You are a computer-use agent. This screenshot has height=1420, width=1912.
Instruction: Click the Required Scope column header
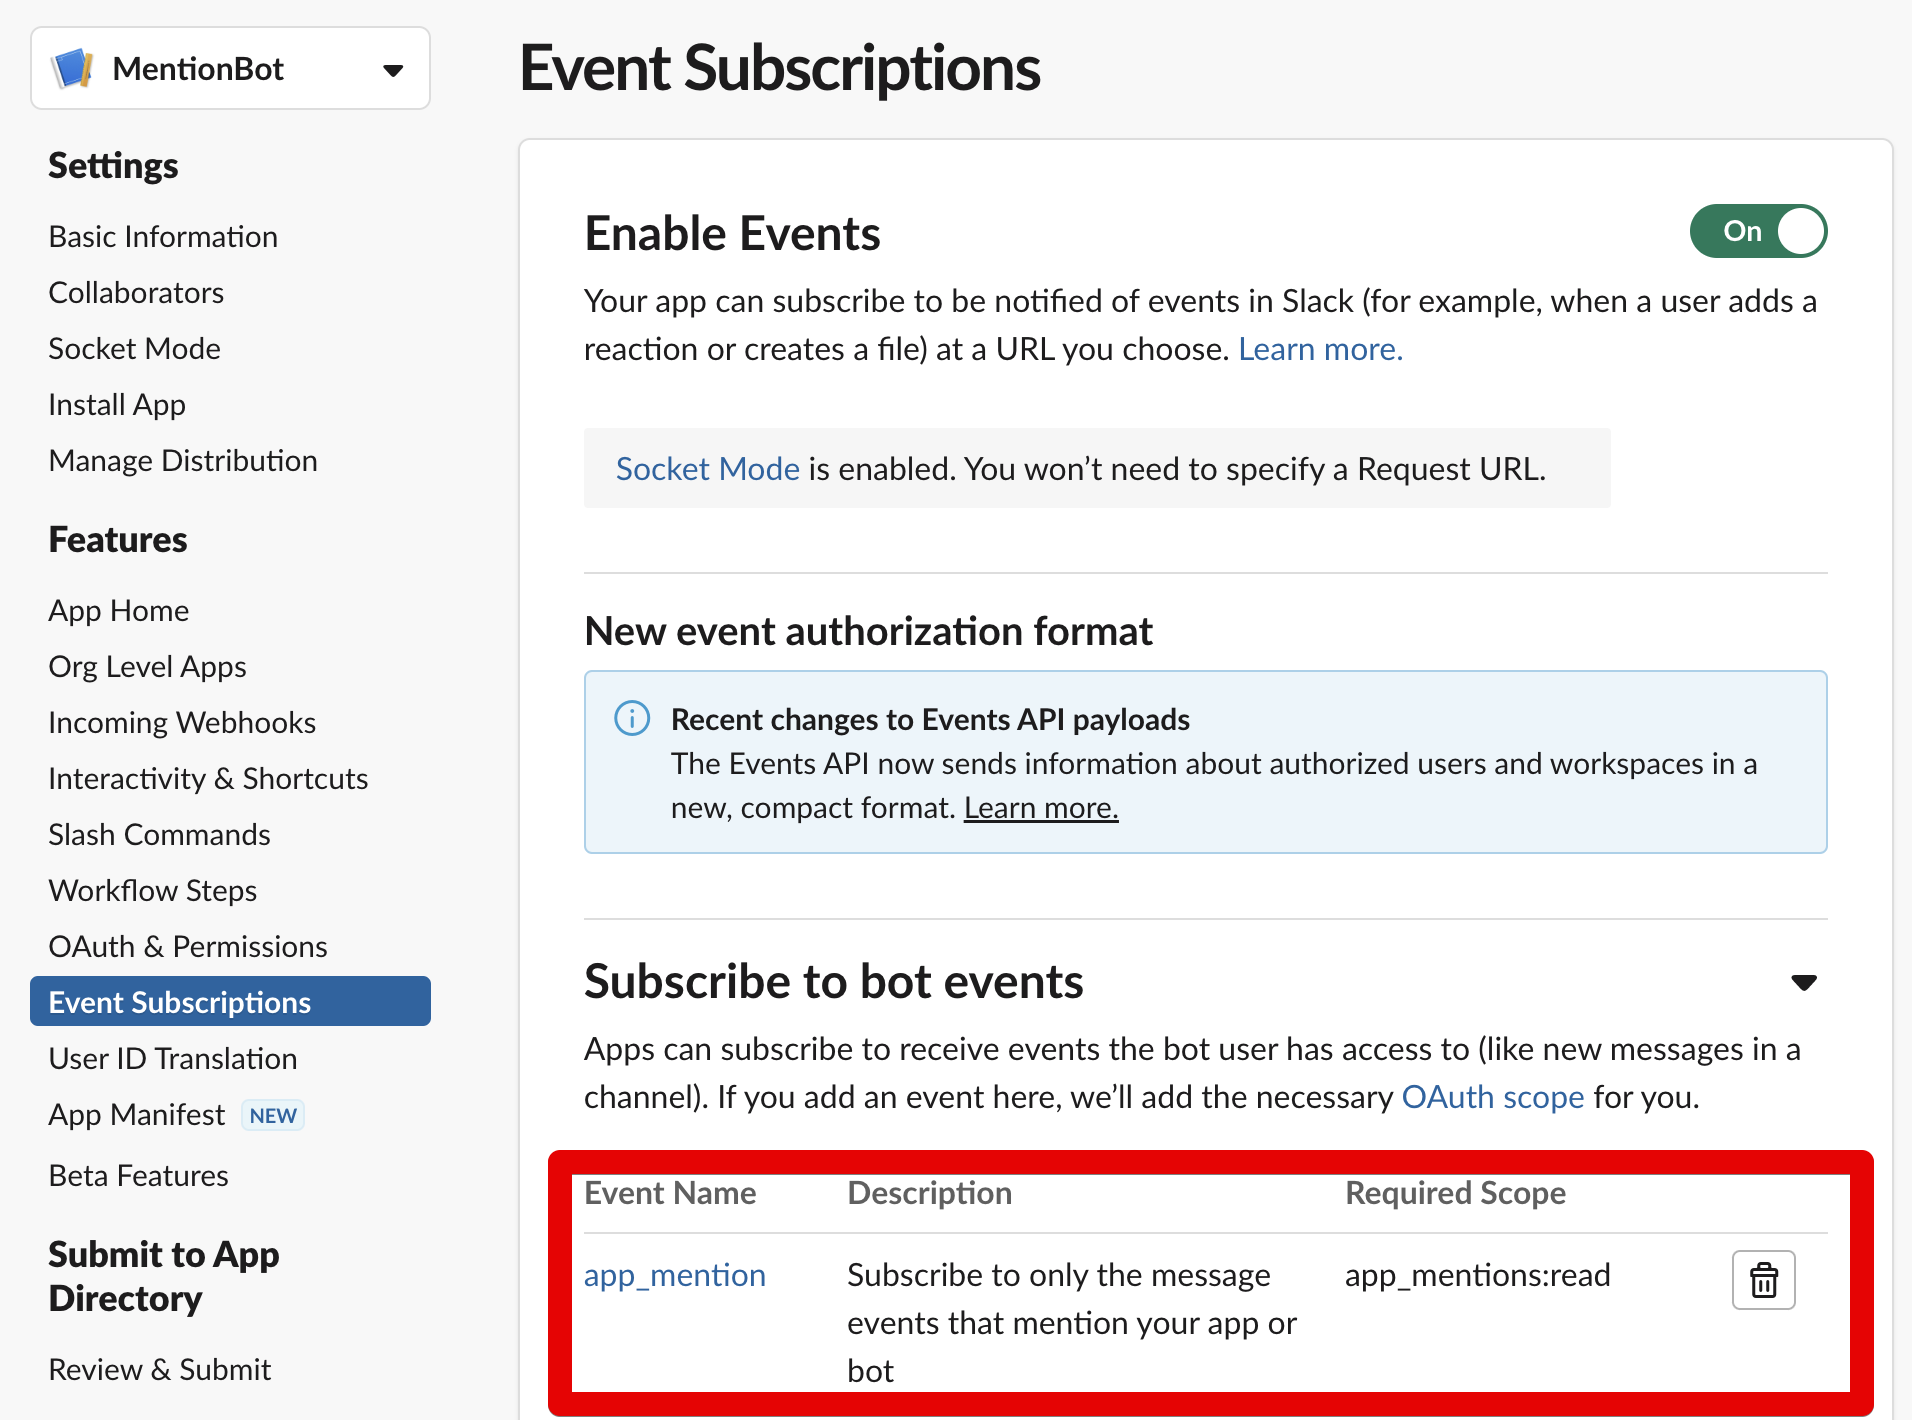click(x=1456, y=1193)
